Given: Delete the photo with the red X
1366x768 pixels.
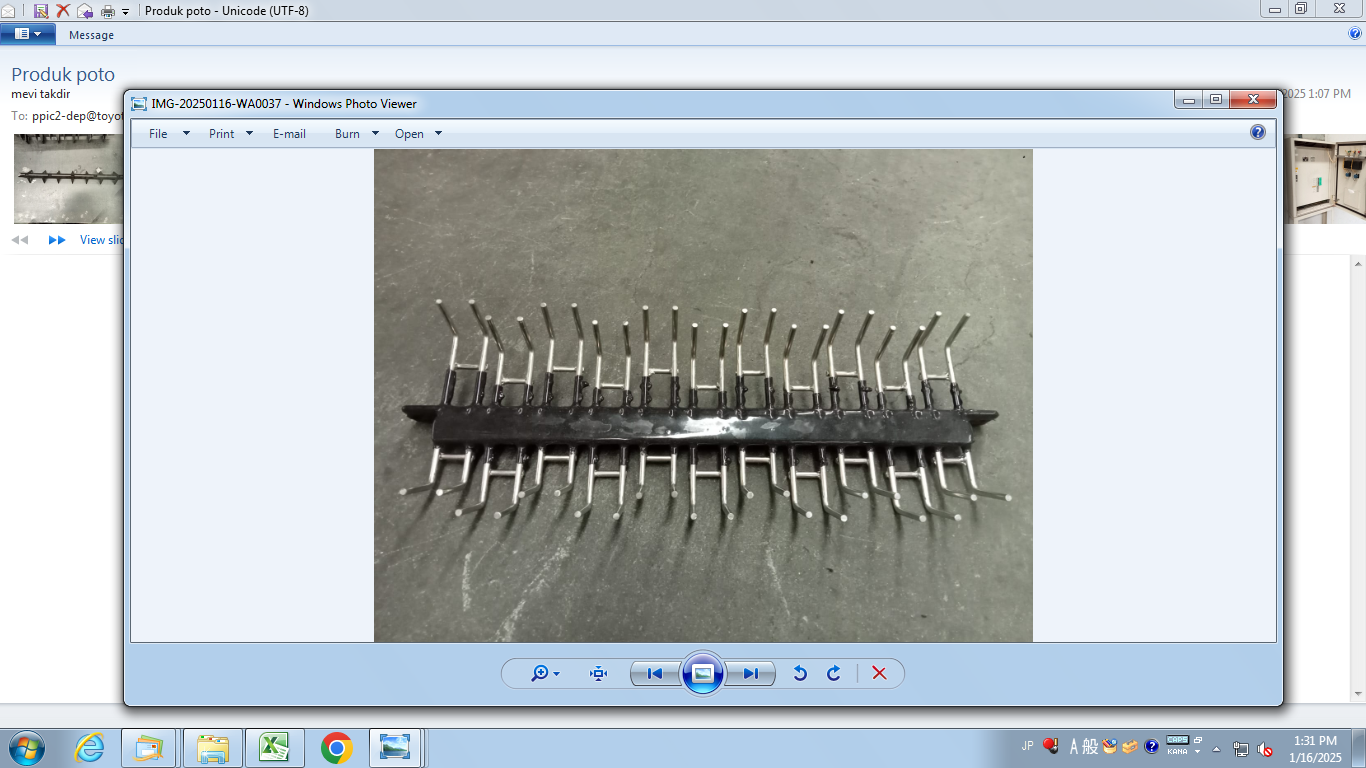Looking at the screenshot, I should pos(879,673).
